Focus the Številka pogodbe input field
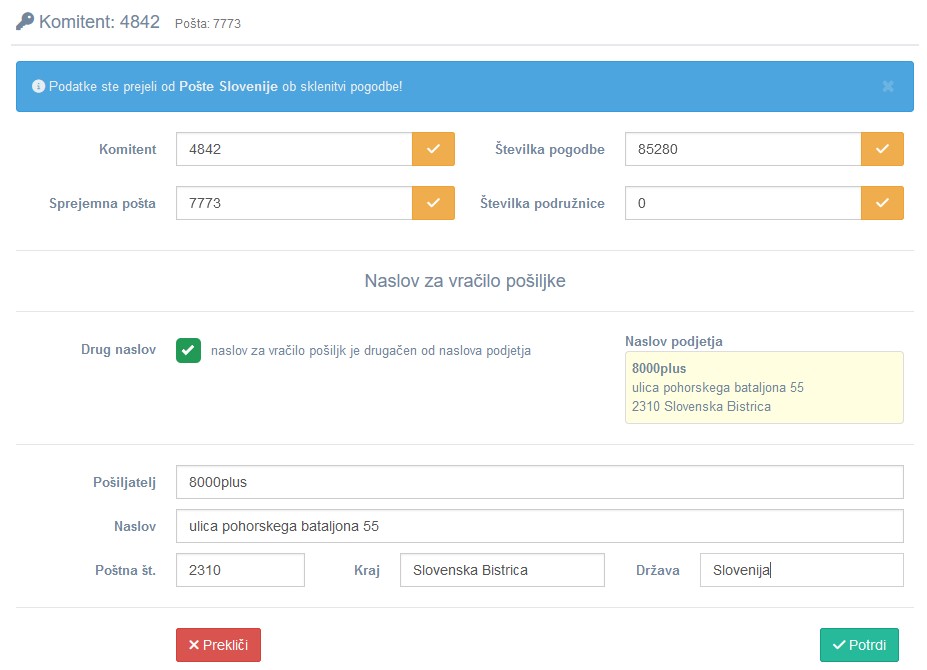Image resolution: width=927 pixels, height=670 pixels. (743, 149)
